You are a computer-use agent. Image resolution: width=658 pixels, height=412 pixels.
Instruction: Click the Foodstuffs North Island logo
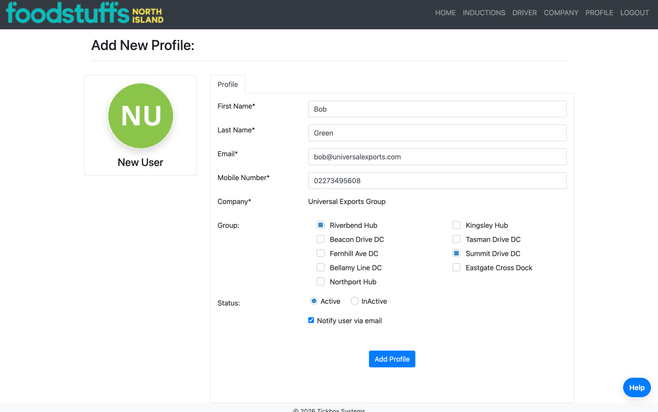[85, 13]
